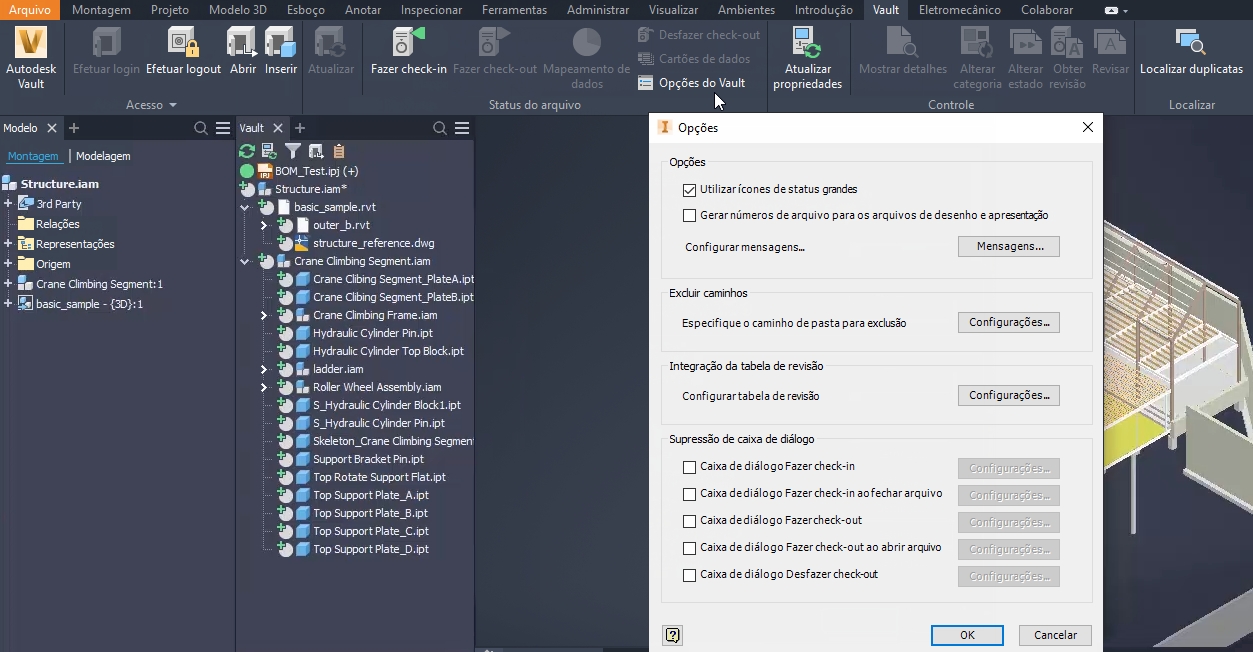
Task: Switch to the Eletromecânico ribbon tab
Action: 960,10
